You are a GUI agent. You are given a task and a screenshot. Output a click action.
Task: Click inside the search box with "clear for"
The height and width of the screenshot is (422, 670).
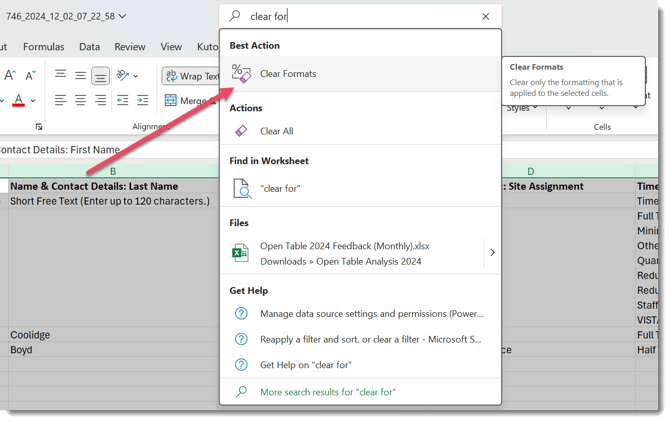[x=360, y=17]
